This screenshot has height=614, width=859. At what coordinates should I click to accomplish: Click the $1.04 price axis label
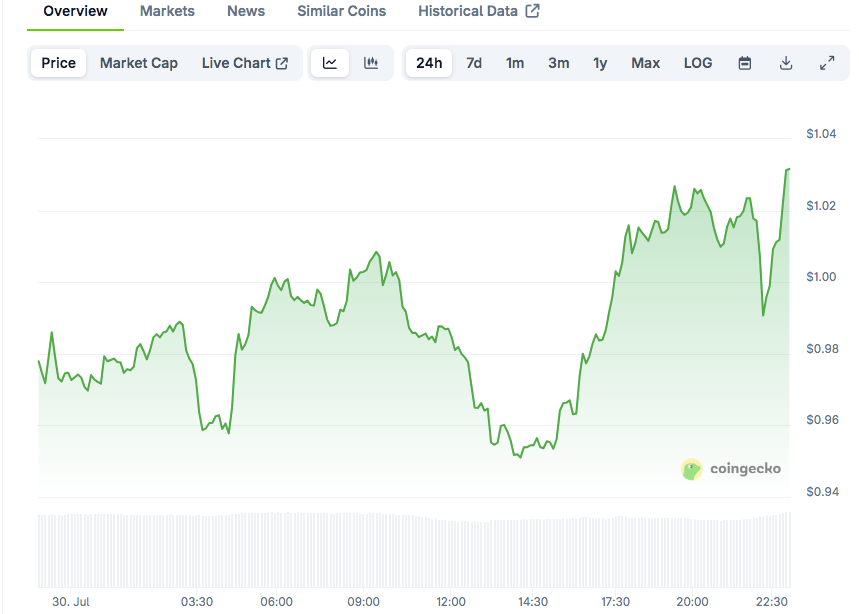(821, 134)
